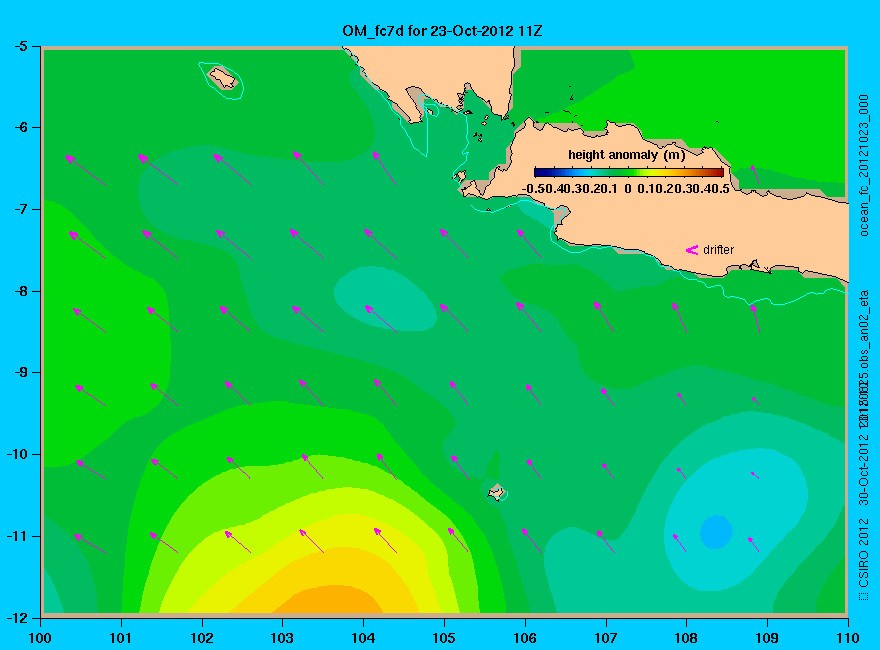Click the longitude tick label 102
Image resolution: width=880 pixels, height=650 pixels.
click(x=201, y=638)
